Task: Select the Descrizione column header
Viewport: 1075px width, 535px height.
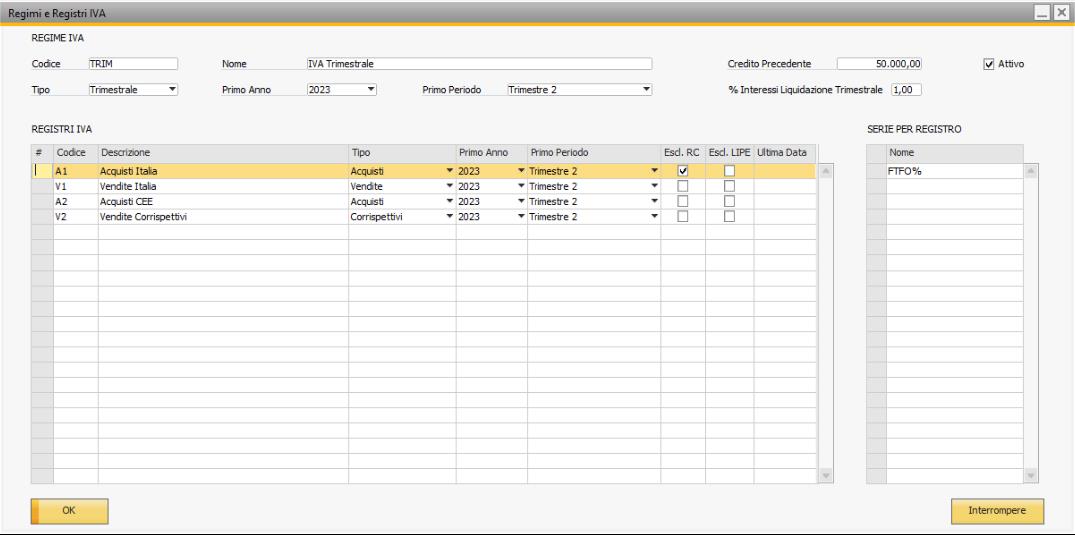Action: tap(224, 153)
